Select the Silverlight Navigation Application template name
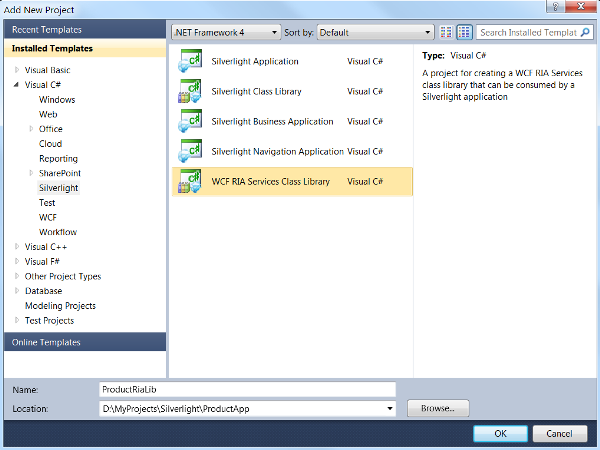The width and height of the screenshot is (600, 450). coord(277,152)
